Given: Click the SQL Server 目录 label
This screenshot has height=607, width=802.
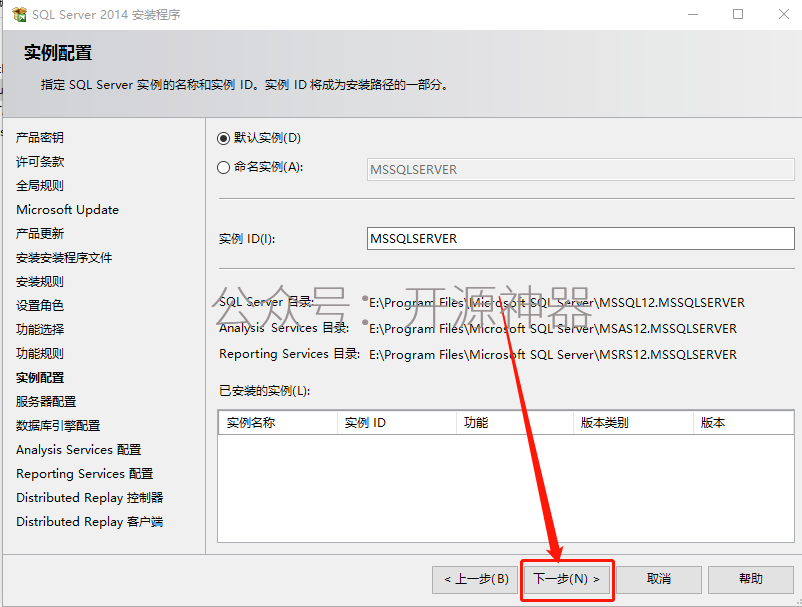Looking at the screenshot, I should coord(266,302).
